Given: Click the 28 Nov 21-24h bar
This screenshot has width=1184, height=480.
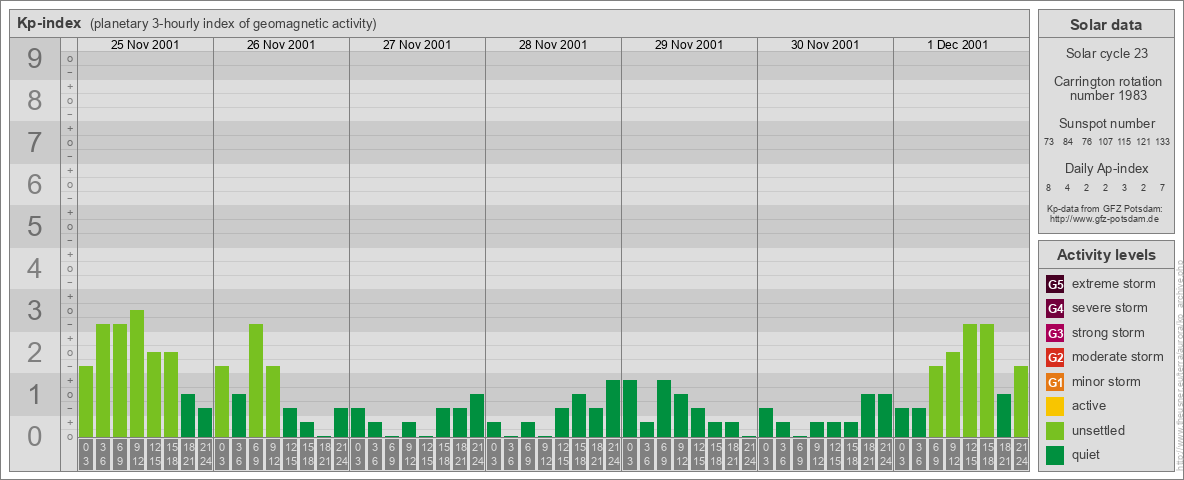Looking at the screenshot, I should coord(612,408).
